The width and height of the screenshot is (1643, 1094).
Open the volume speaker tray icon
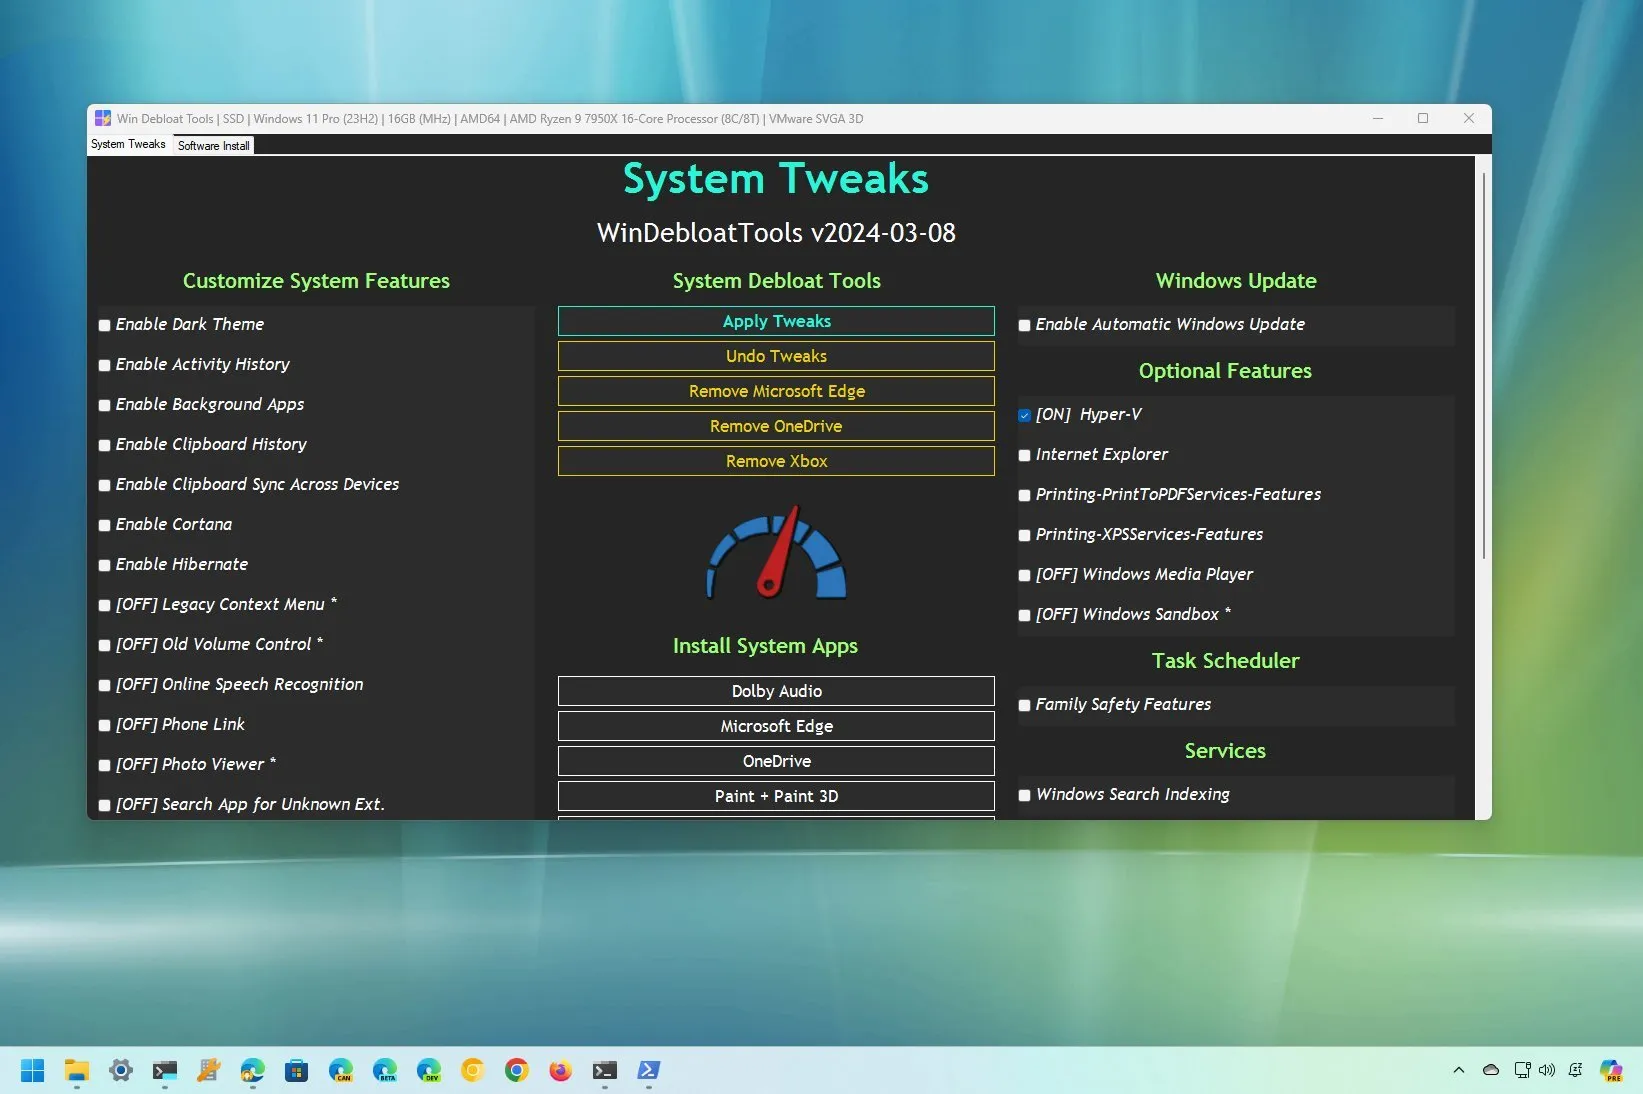coord(1547,1070)
